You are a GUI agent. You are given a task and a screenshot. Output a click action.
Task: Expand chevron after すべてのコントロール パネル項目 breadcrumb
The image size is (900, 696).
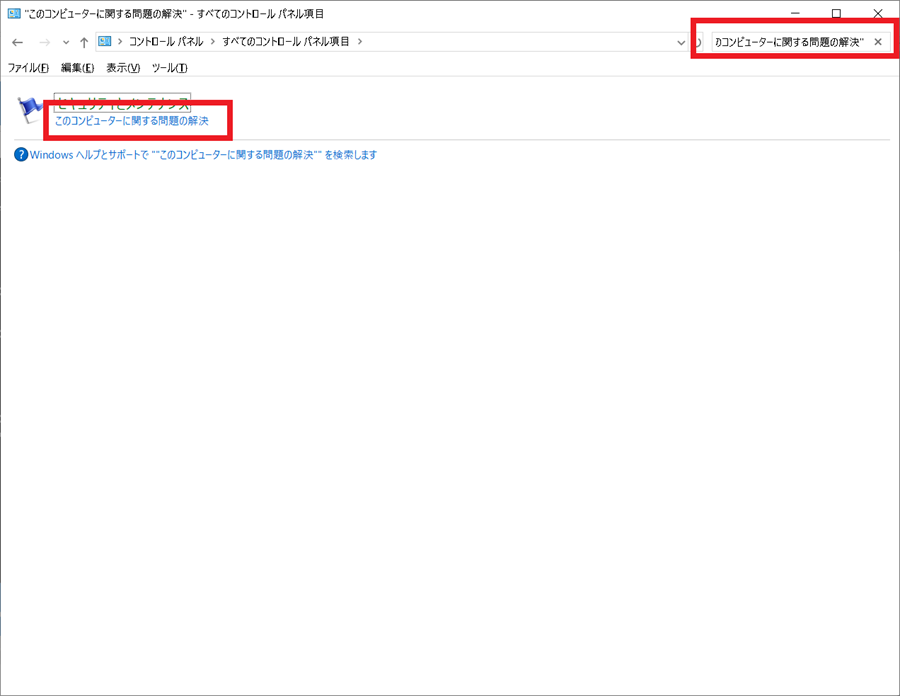click(360, 42)
